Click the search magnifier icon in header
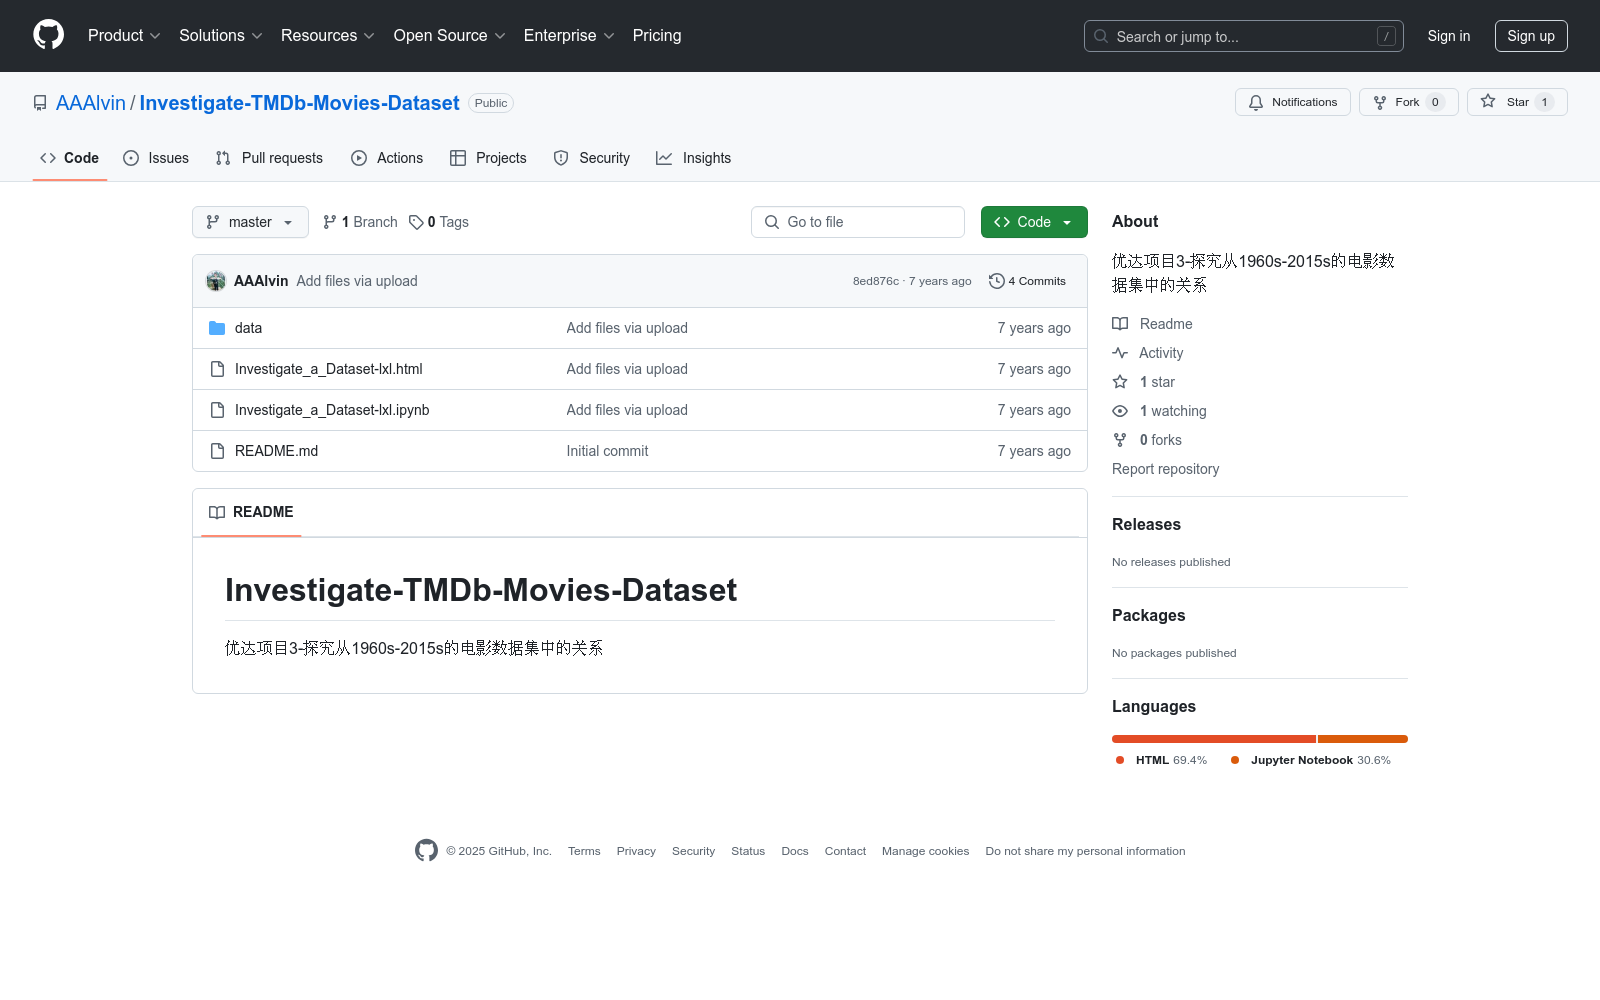 [x=1101, y=36]
